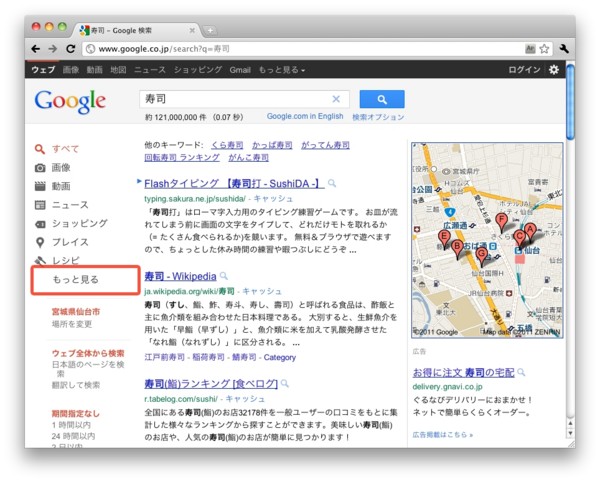This screenshot has width=600, height=482.
Task: Preview 寿司の宅配 ad with magnifier icon
Action: [521, 372]
